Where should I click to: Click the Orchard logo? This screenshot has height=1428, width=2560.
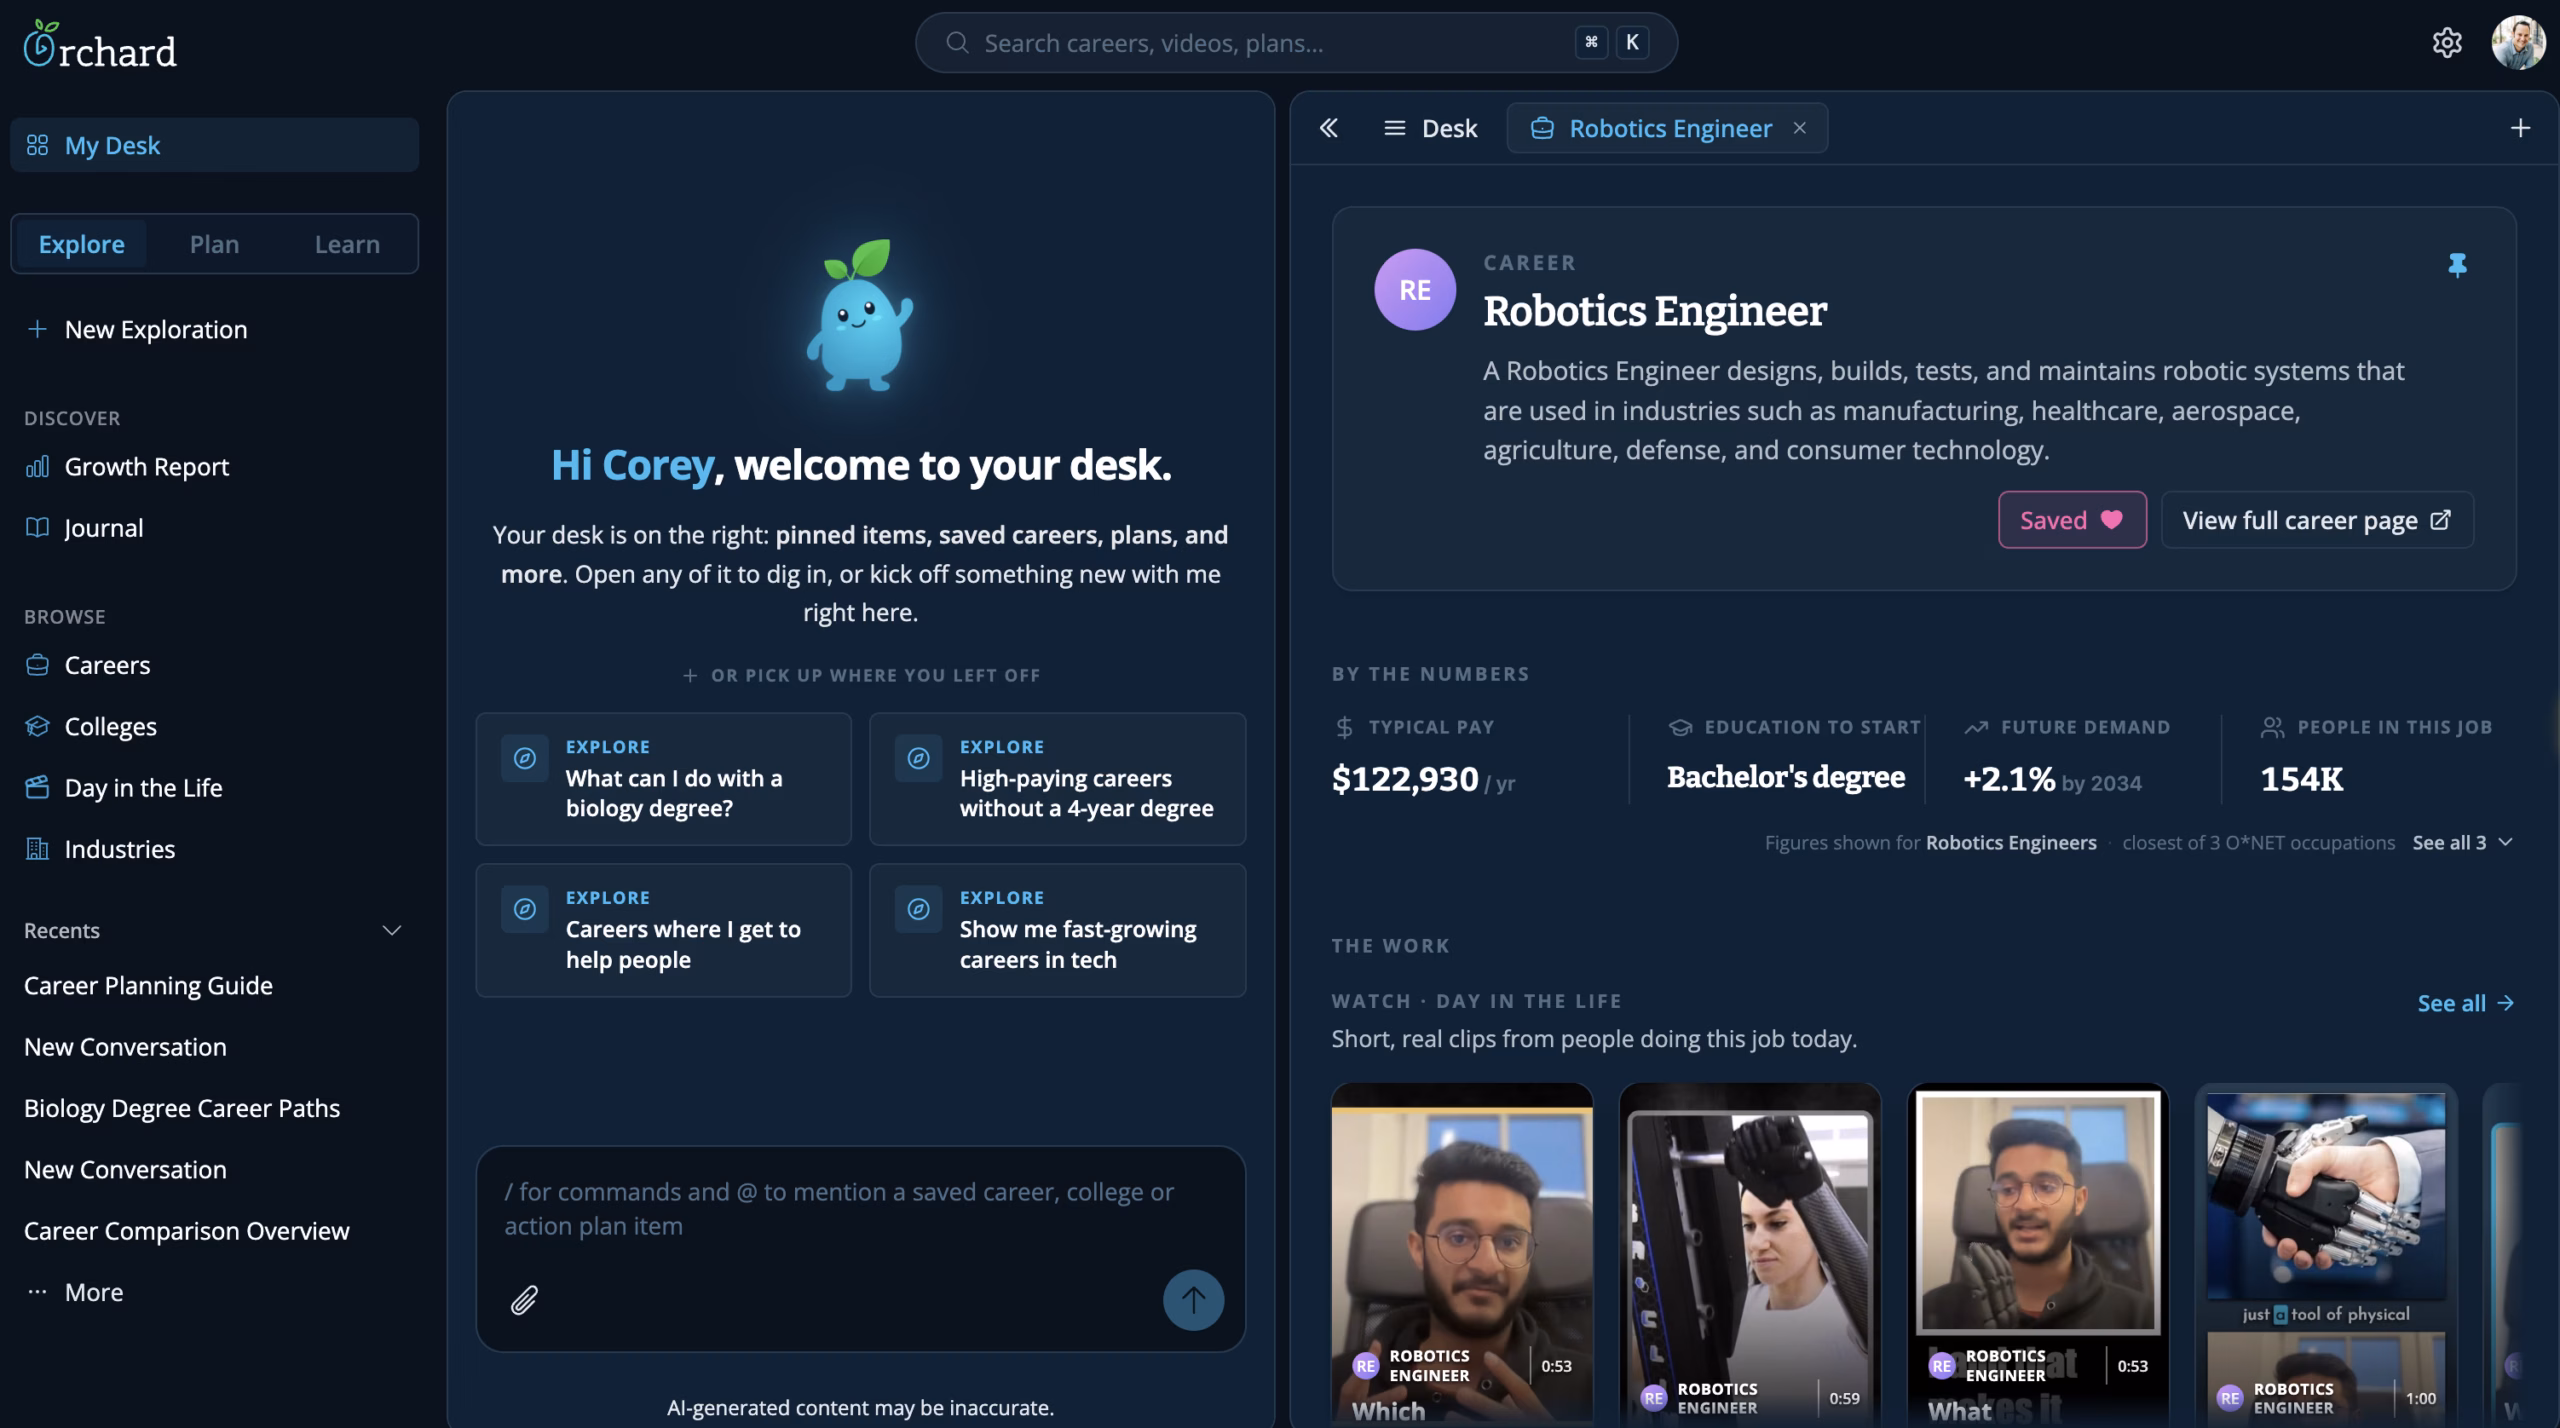(100, 45)
